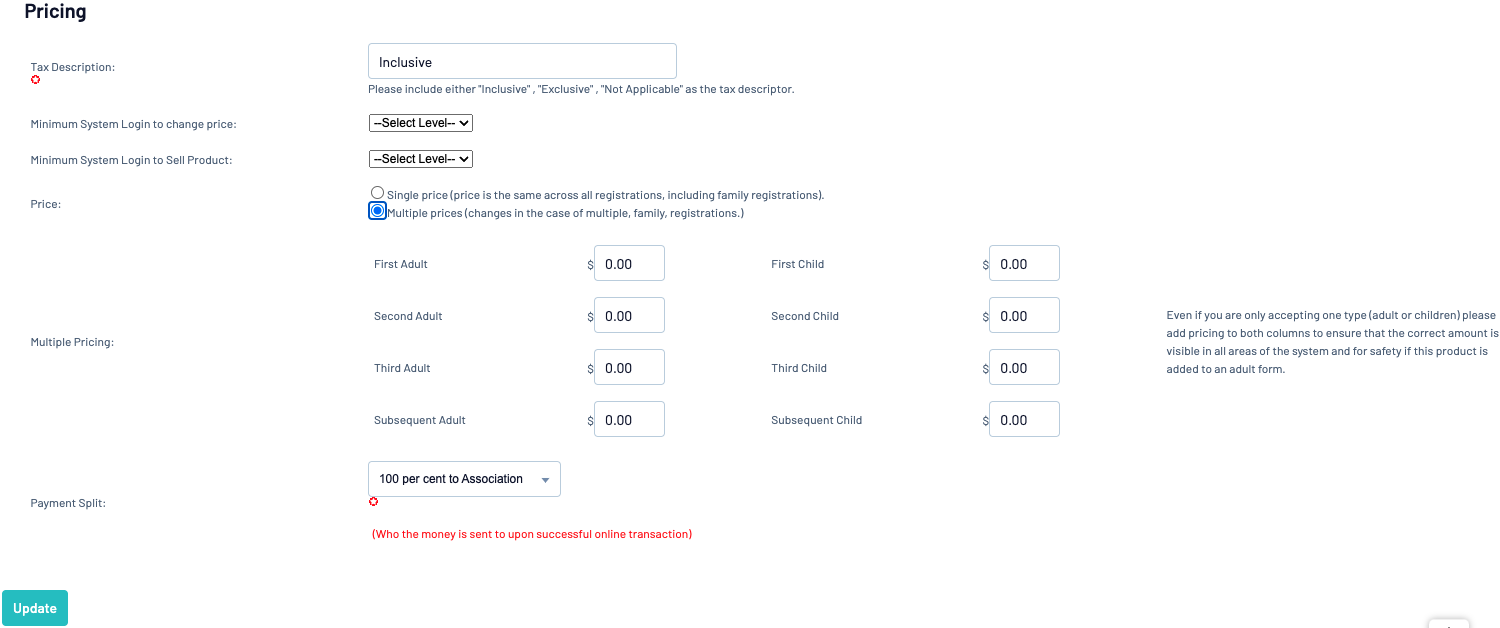This screenshot has height=628, width=1500.
Task: Focus the Third Adult price input
Action: (629, 368)
